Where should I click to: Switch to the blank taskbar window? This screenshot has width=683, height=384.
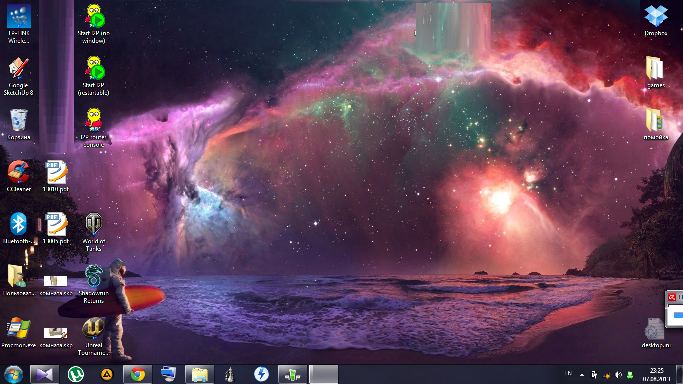pos(323,374)
